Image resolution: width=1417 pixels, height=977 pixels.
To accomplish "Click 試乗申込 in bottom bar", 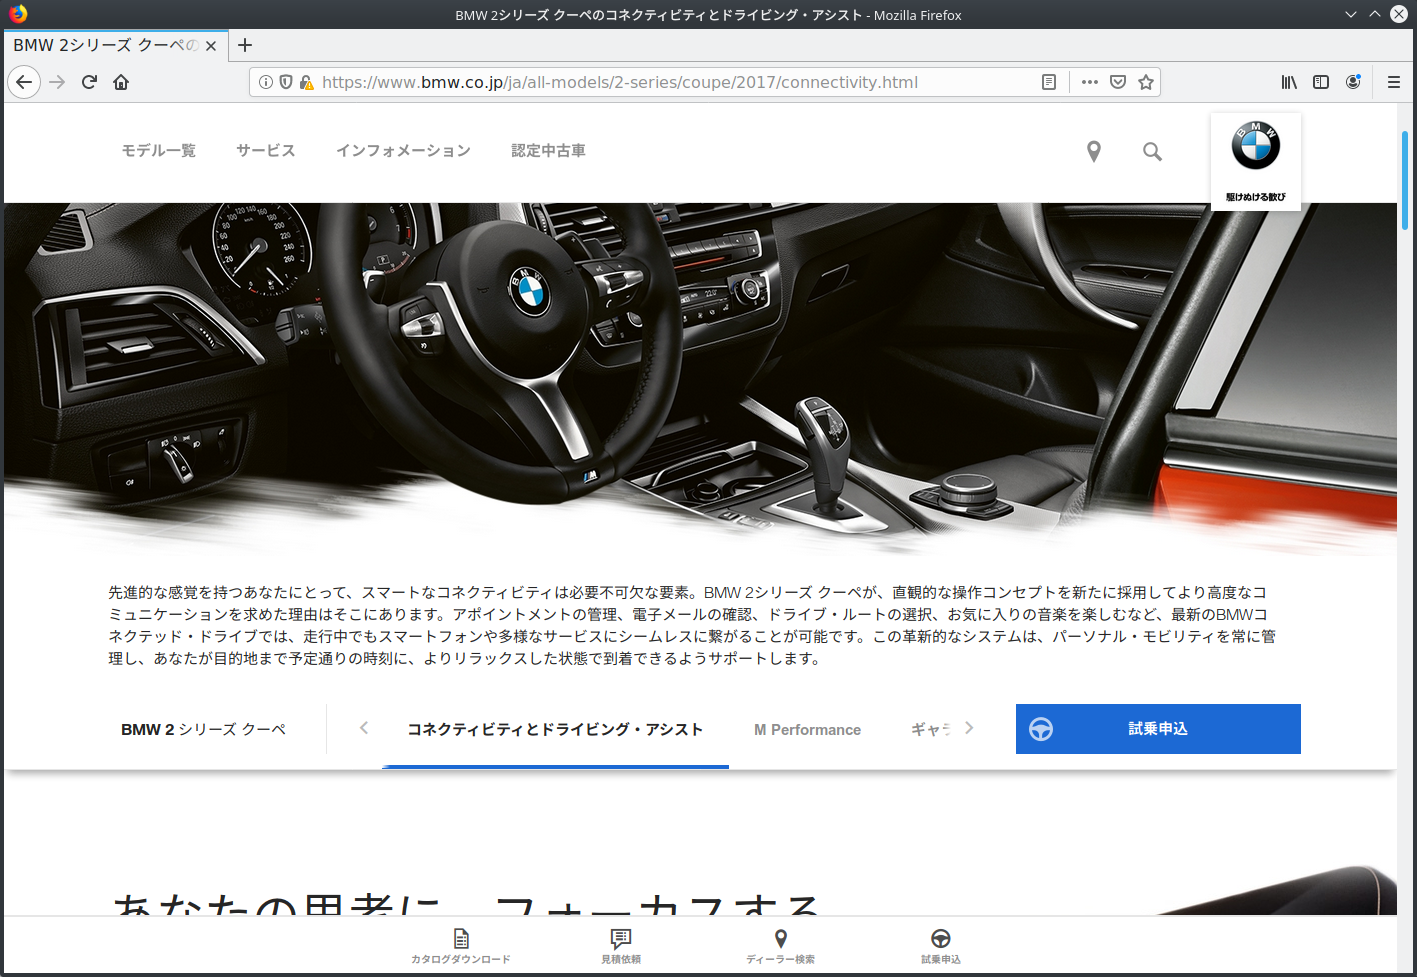I will pyautogui.click(x=941, y=945).
